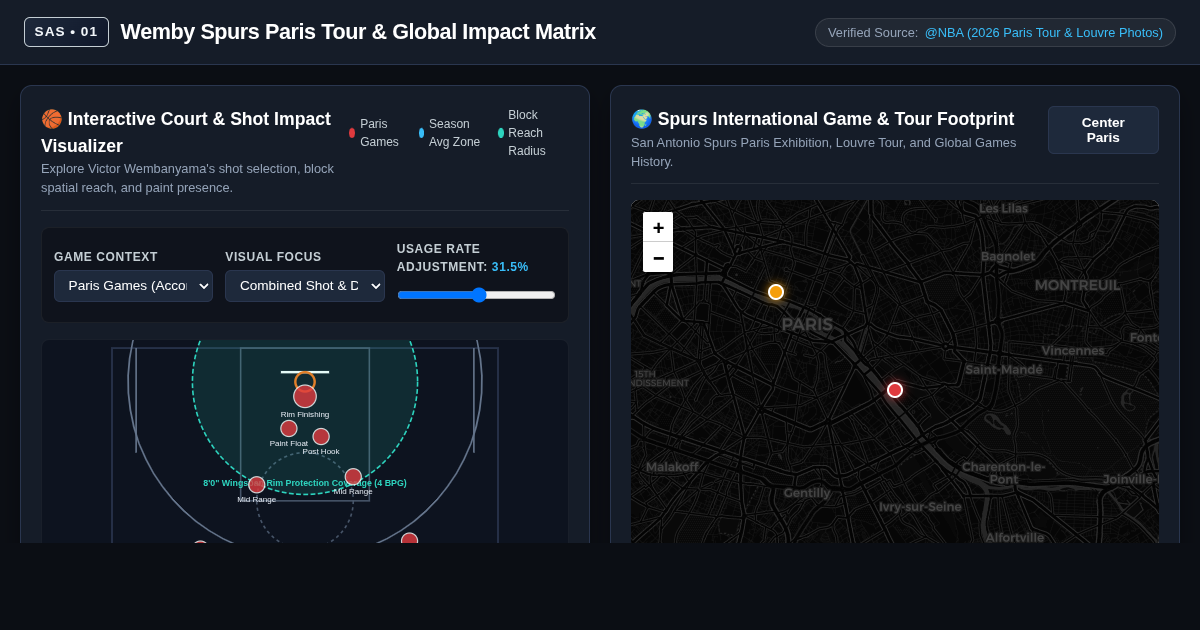Click the globe emoji in footprint title
The height and width of the screenshot is (630, 1200).
point(642,119)
